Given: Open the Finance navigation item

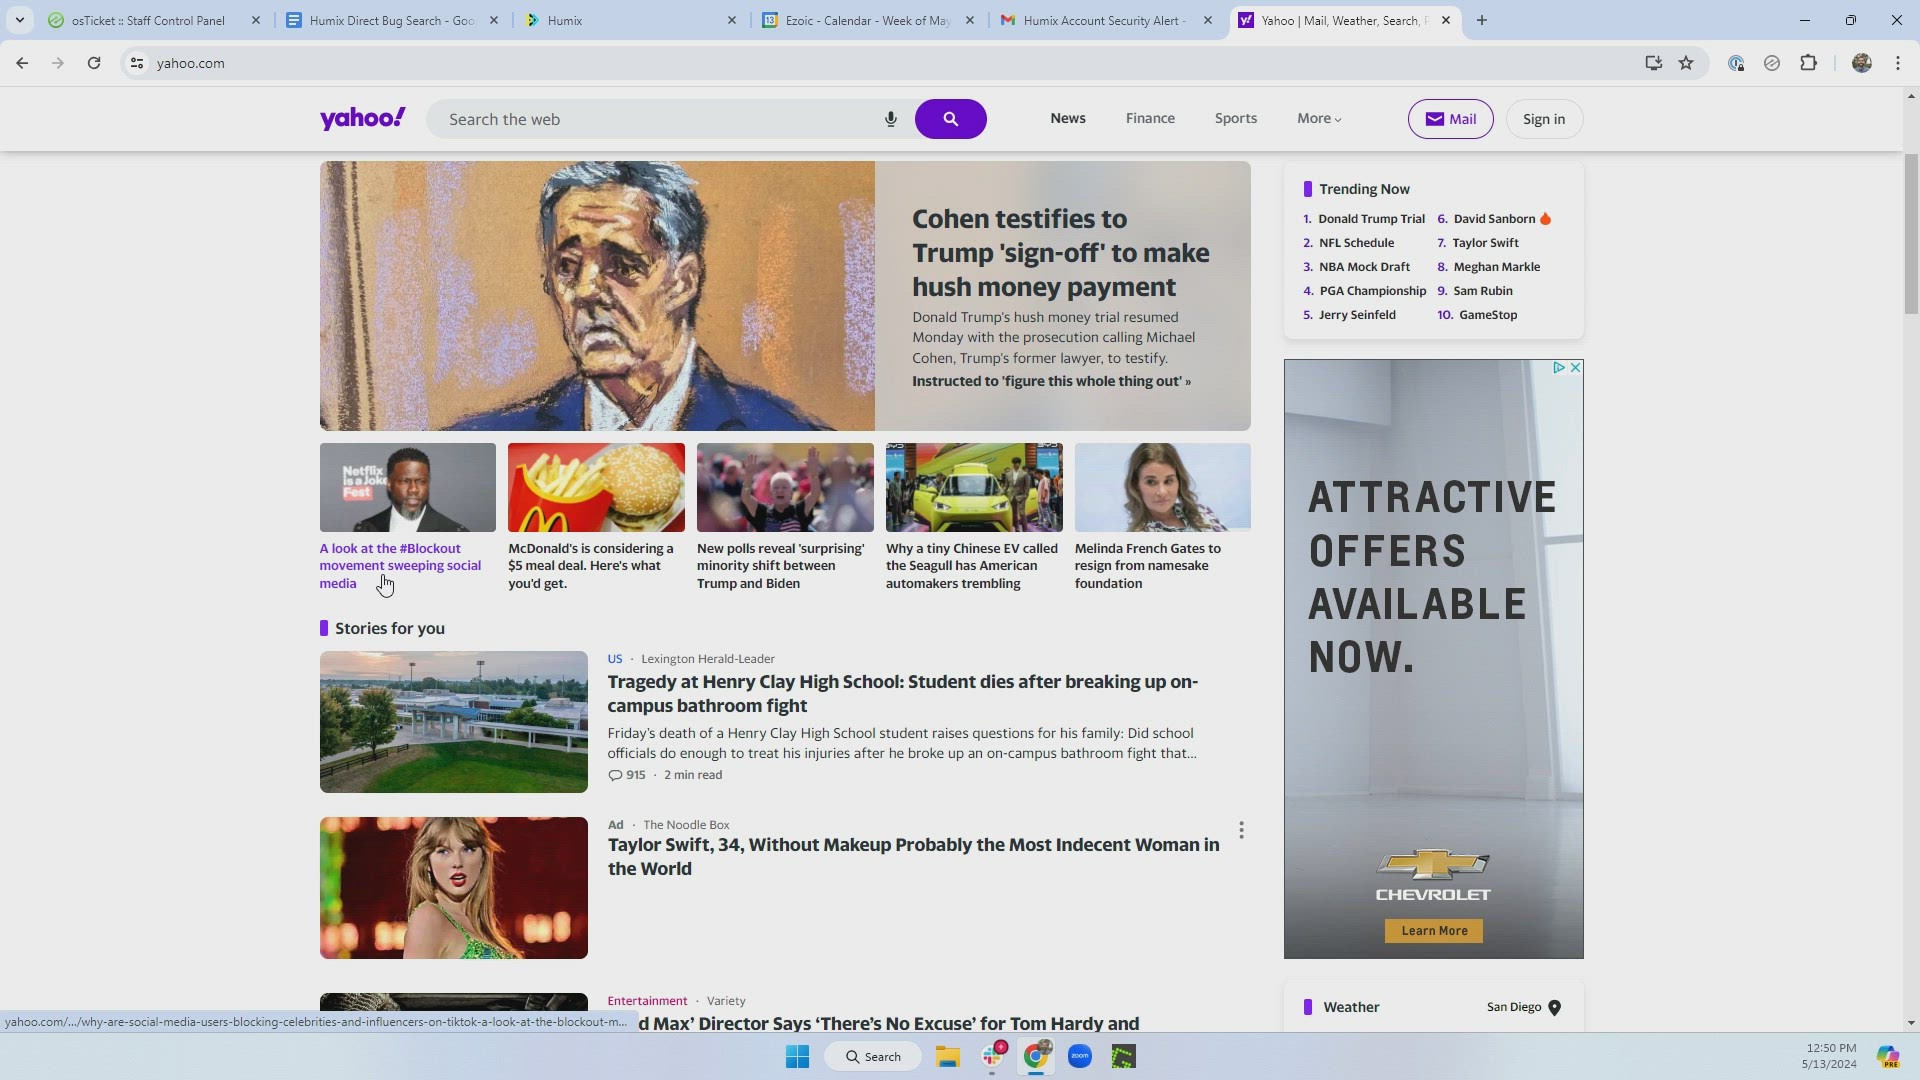Looking at the screenshot, I should pos(1150,118).
